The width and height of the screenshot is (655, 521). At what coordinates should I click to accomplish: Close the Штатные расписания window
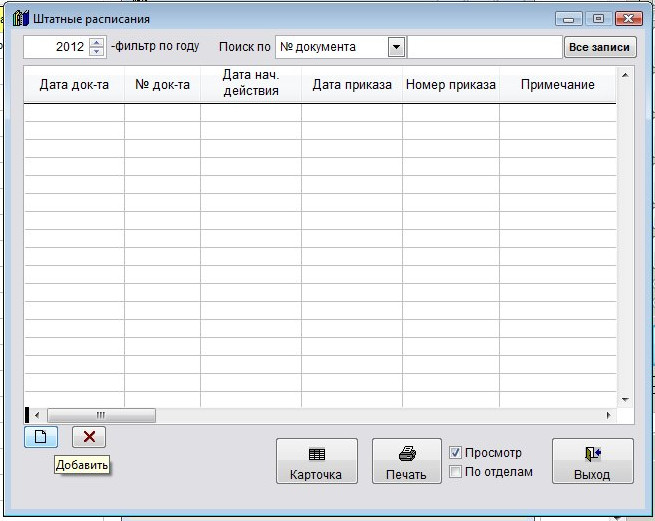[629, 19]
